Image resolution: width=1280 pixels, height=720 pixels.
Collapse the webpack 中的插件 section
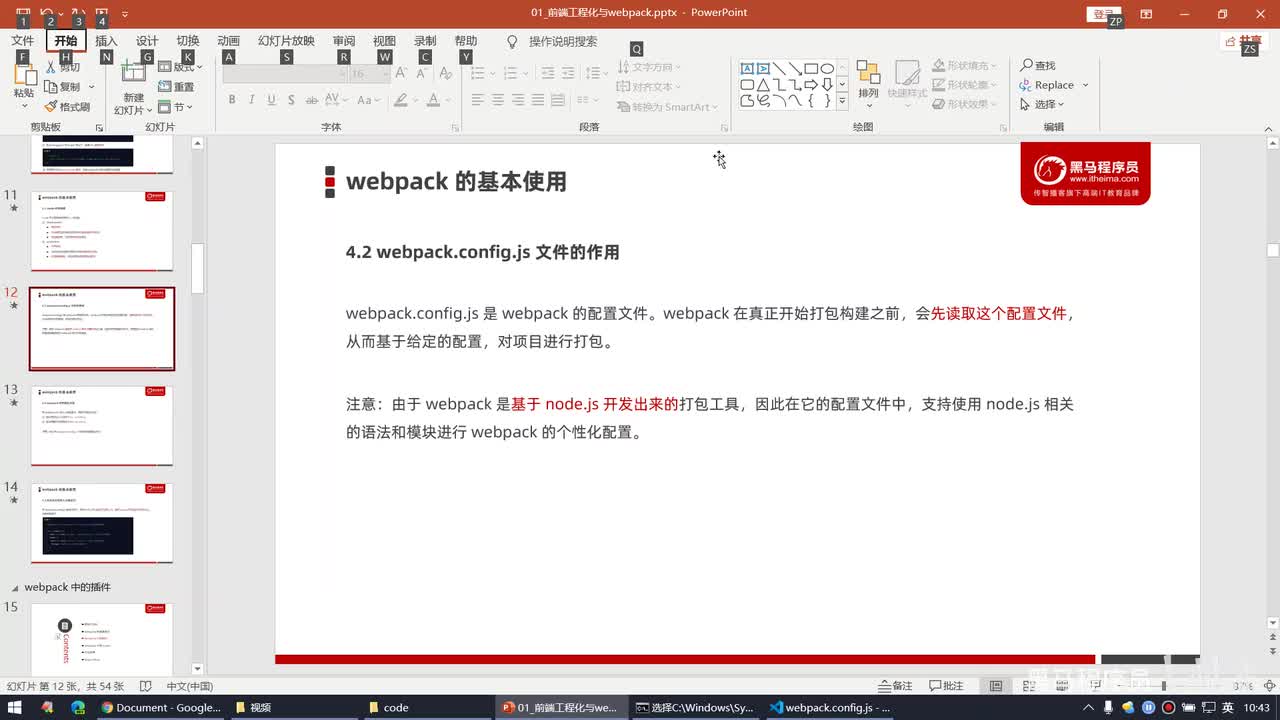(x=15, y=588)
